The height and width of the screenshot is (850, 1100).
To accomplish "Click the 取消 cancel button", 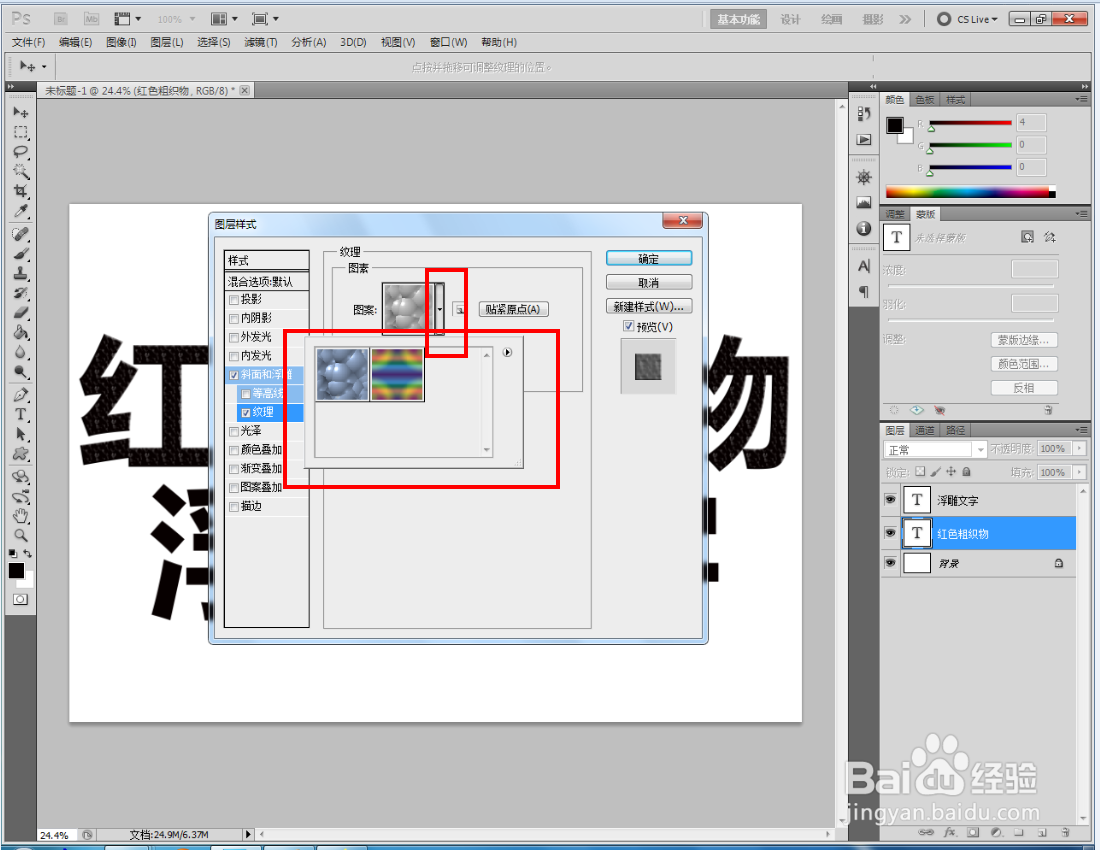I will point(649,283).
